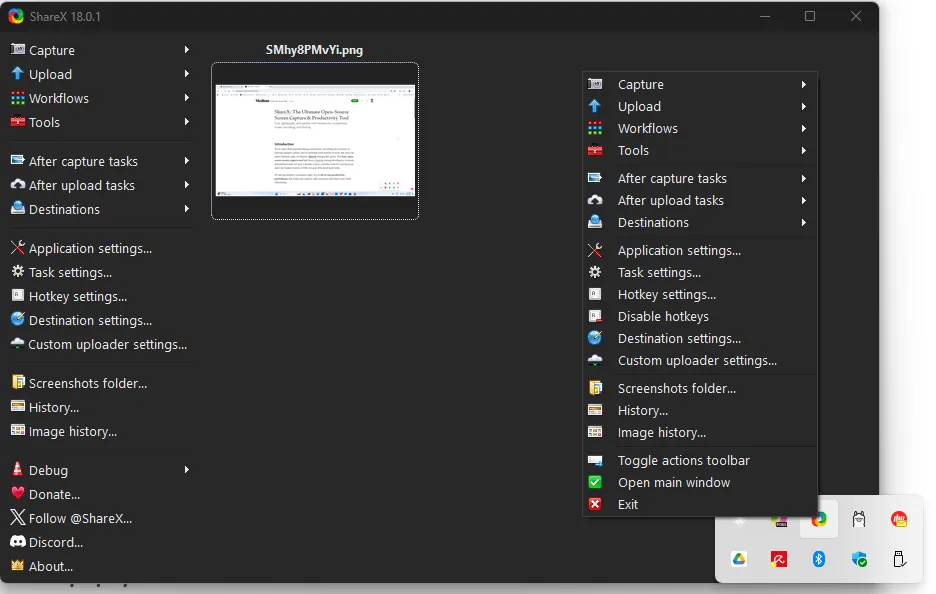This screenshot has width=936, height=594.
Task: Choose History from the context menu
Action: click(644, 410)
